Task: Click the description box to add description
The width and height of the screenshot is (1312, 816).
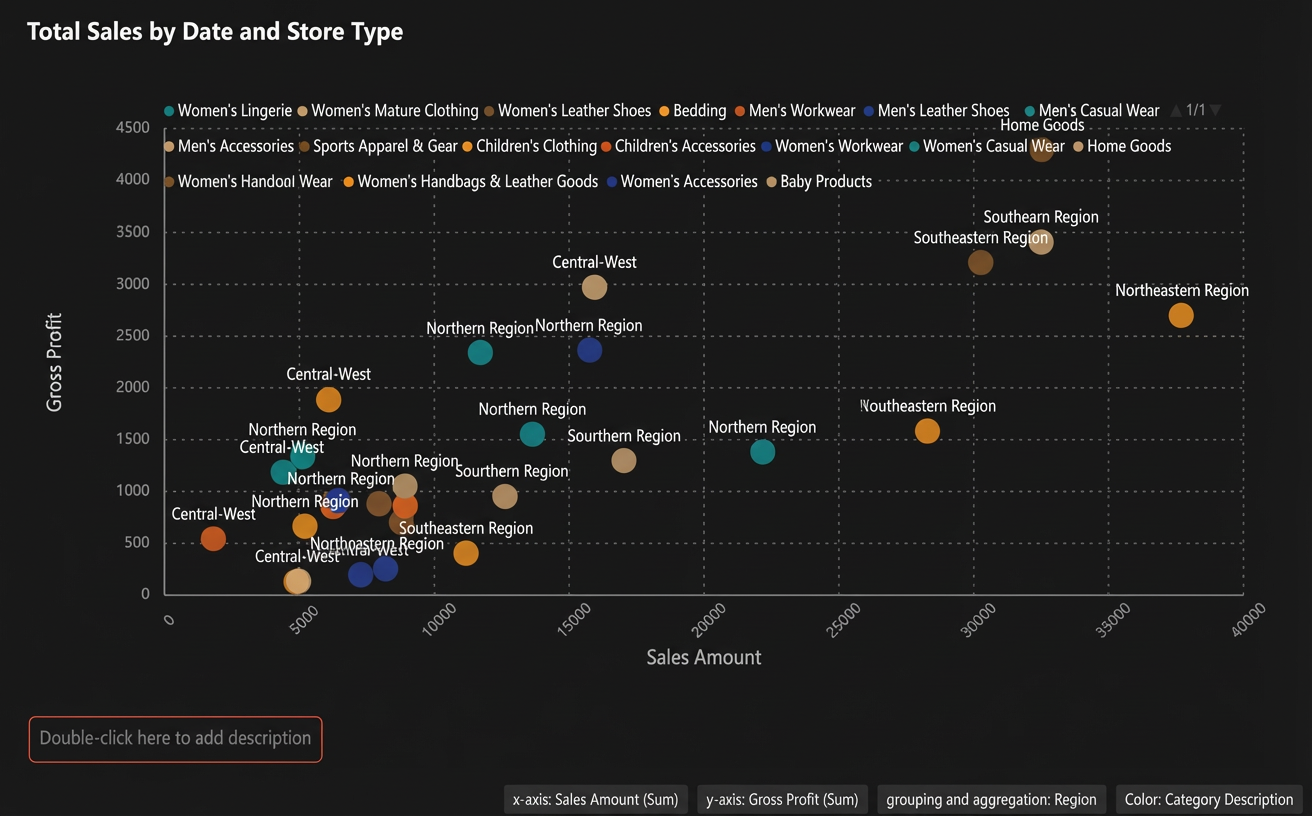Action: [176, 739]
